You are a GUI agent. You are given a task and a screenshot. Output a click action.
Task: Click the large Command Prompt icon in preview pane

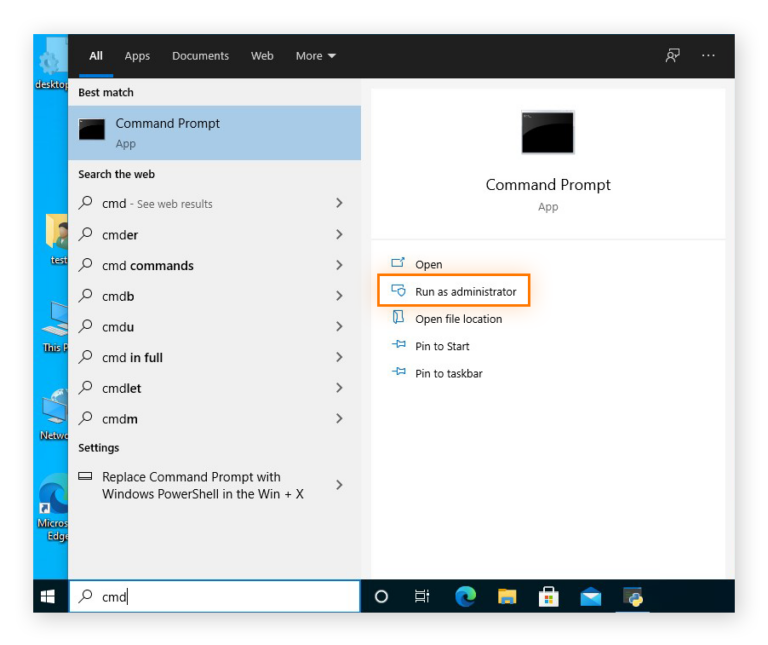click(548, 132)
